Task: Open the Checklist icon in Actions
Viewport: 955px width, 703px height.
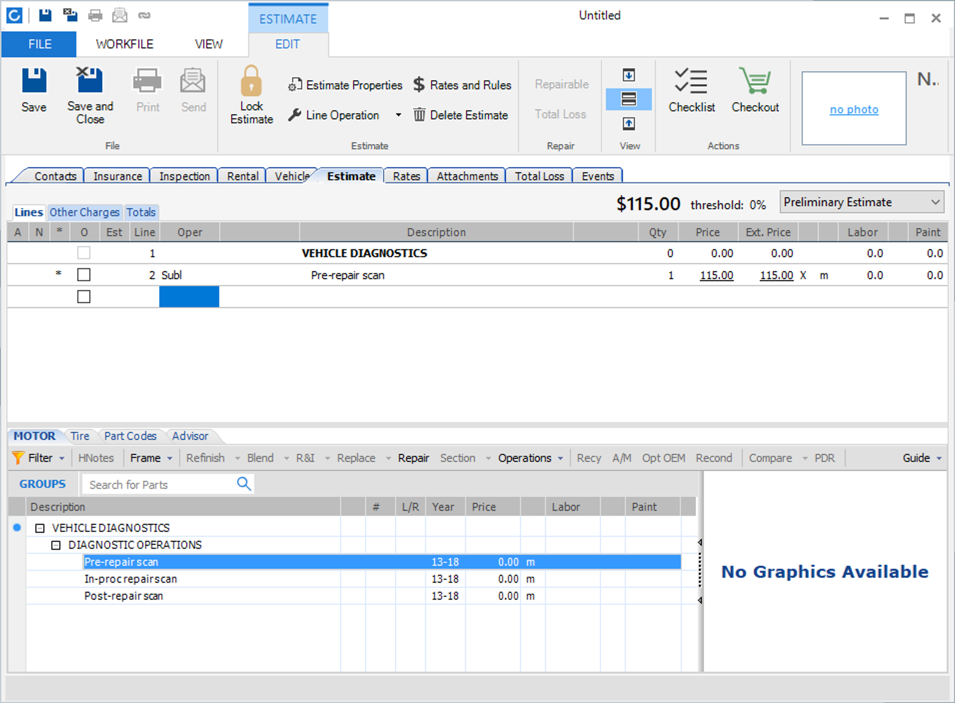Action: coord(691,82)
